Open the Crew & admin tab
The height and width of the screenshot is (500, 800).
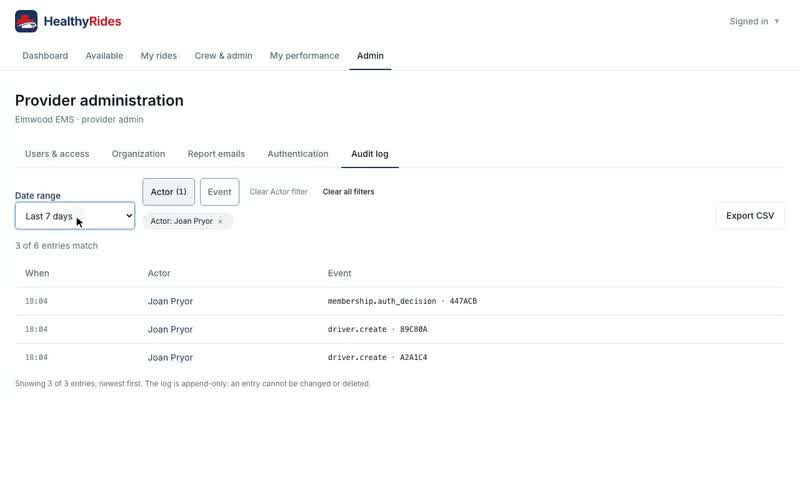click(223, 56)
